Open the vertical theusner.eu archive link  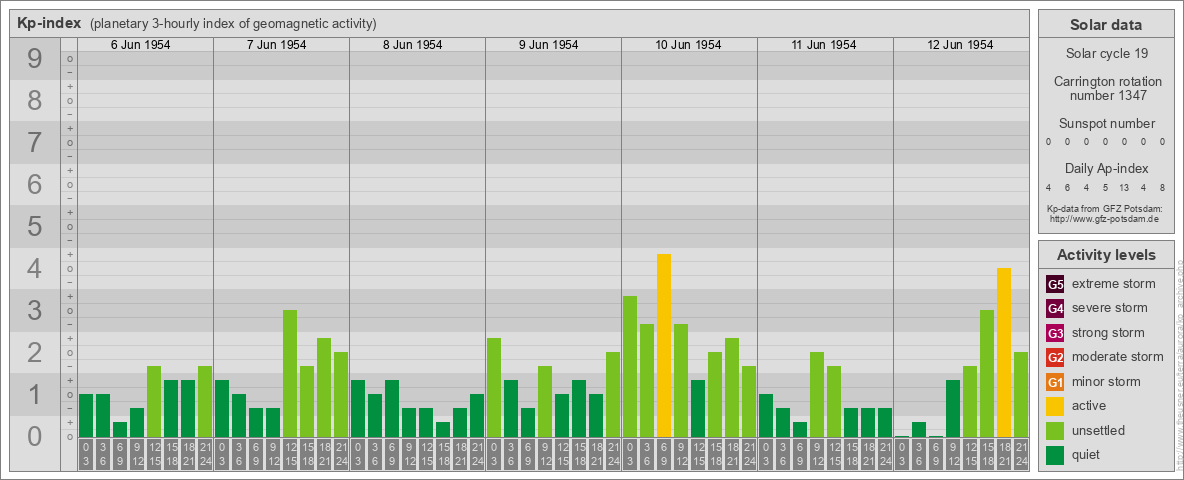click(x=1179, y=360)
